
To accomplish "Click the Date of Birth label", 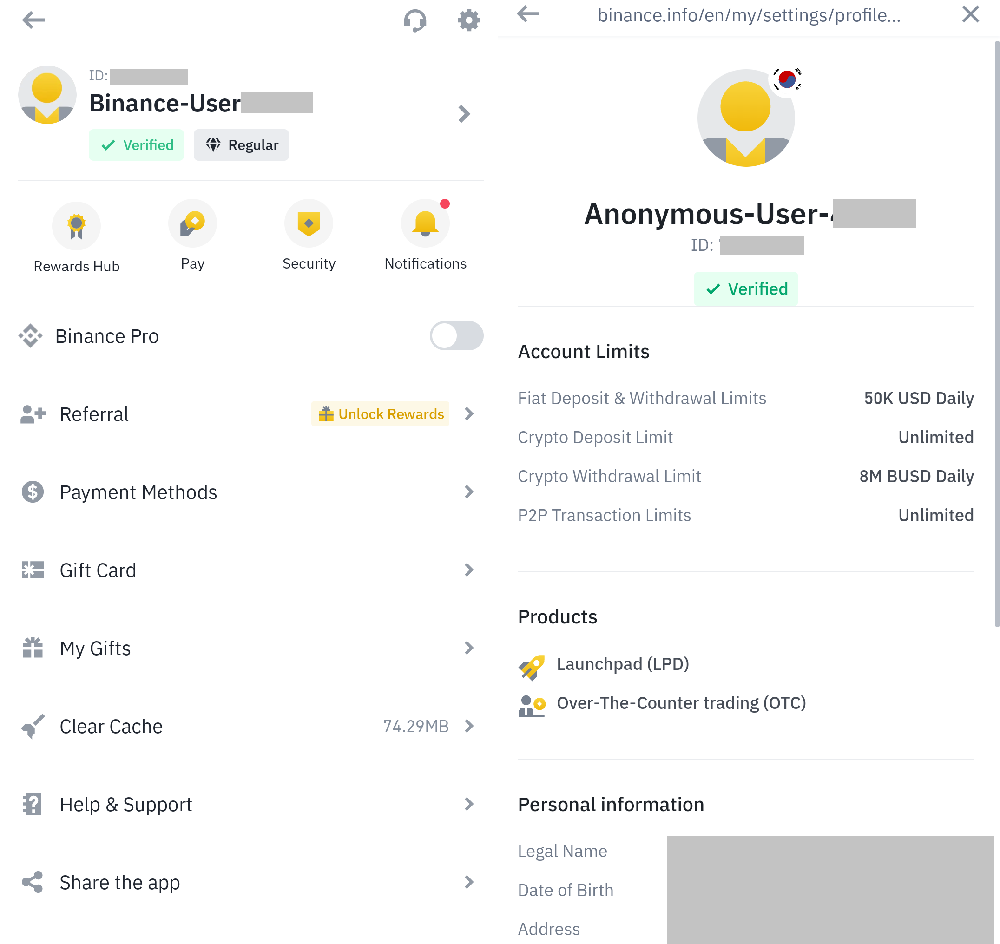I will [x=565, y=890].
